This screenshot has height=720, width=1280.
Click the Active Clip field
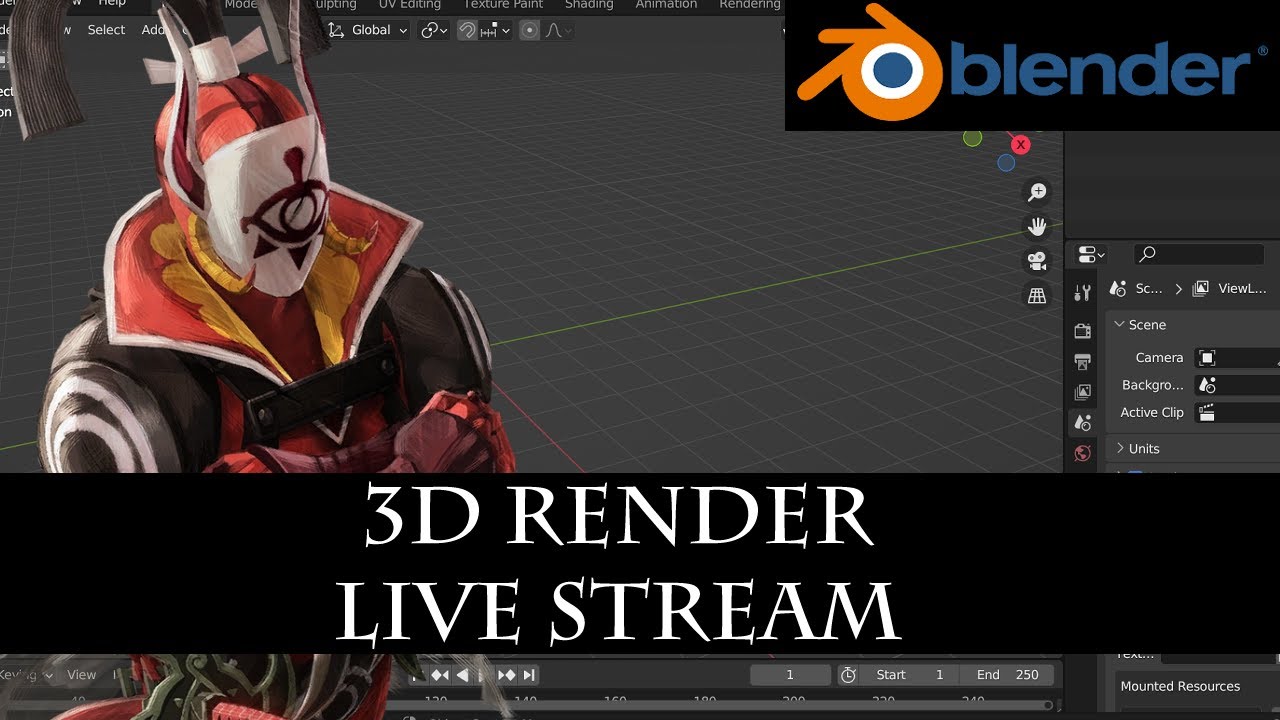click(1237, 412)
